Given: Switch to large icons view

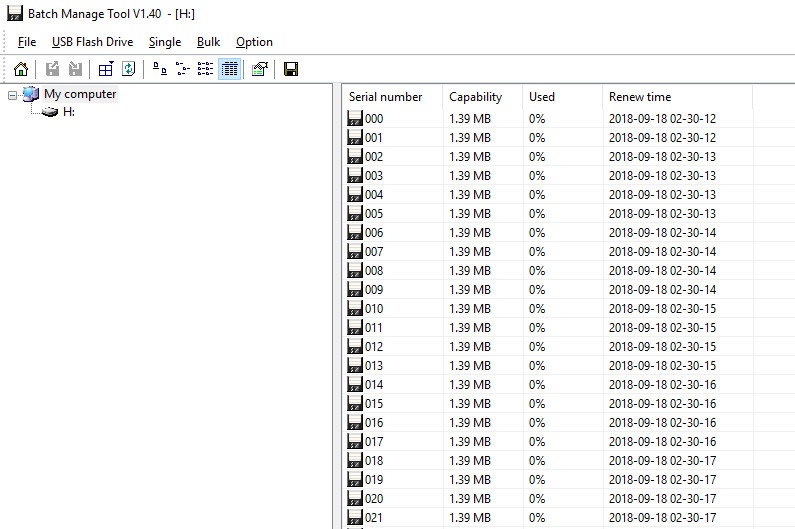Looking at the screenshot, I should (160, 69).
